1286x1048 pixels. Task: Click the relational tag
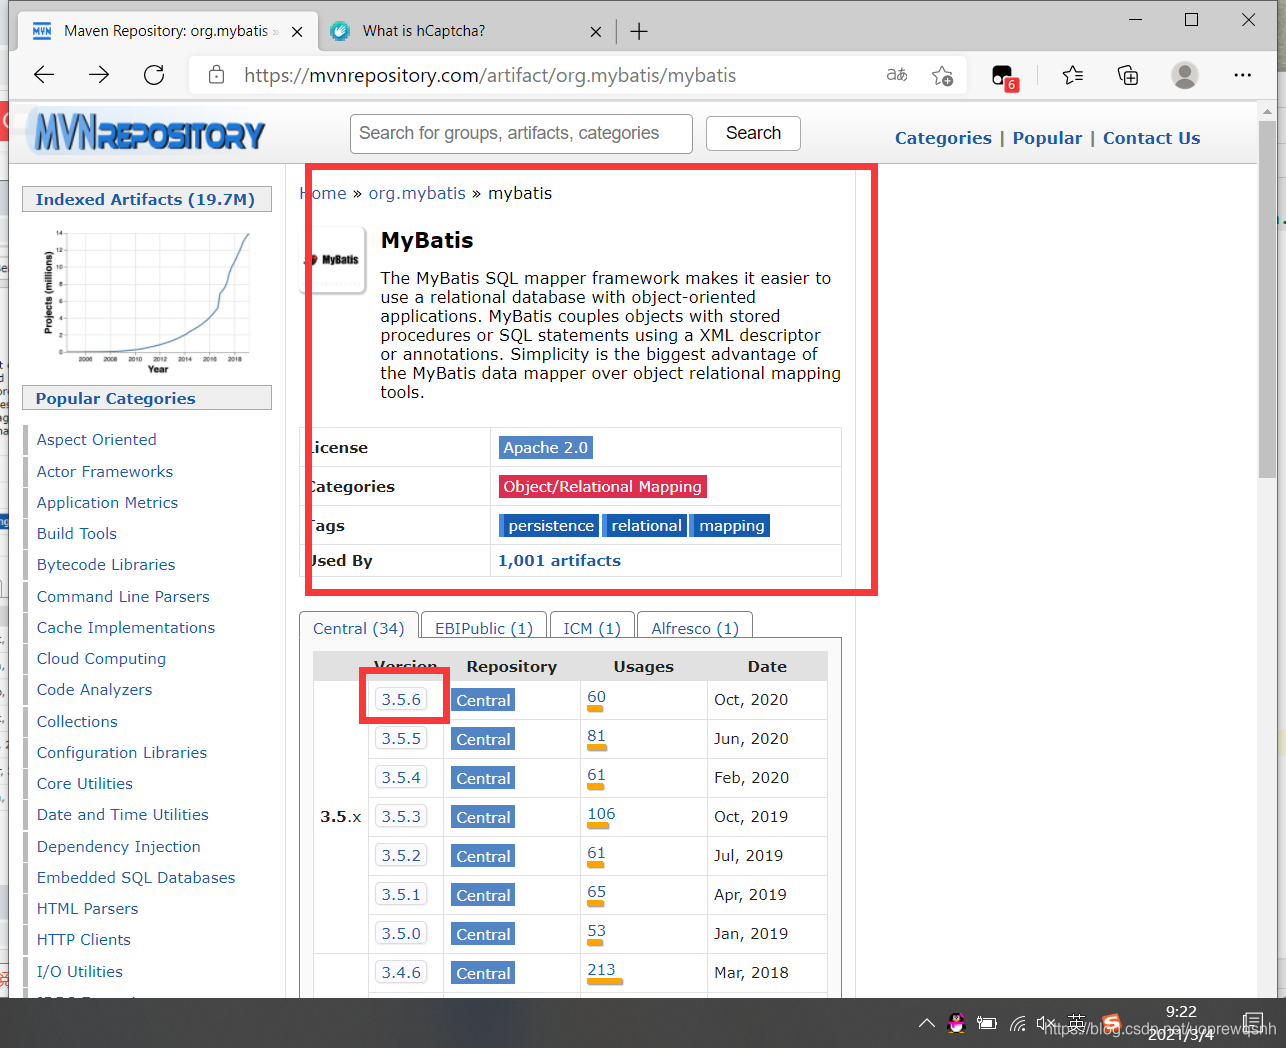tap(647, 526)
